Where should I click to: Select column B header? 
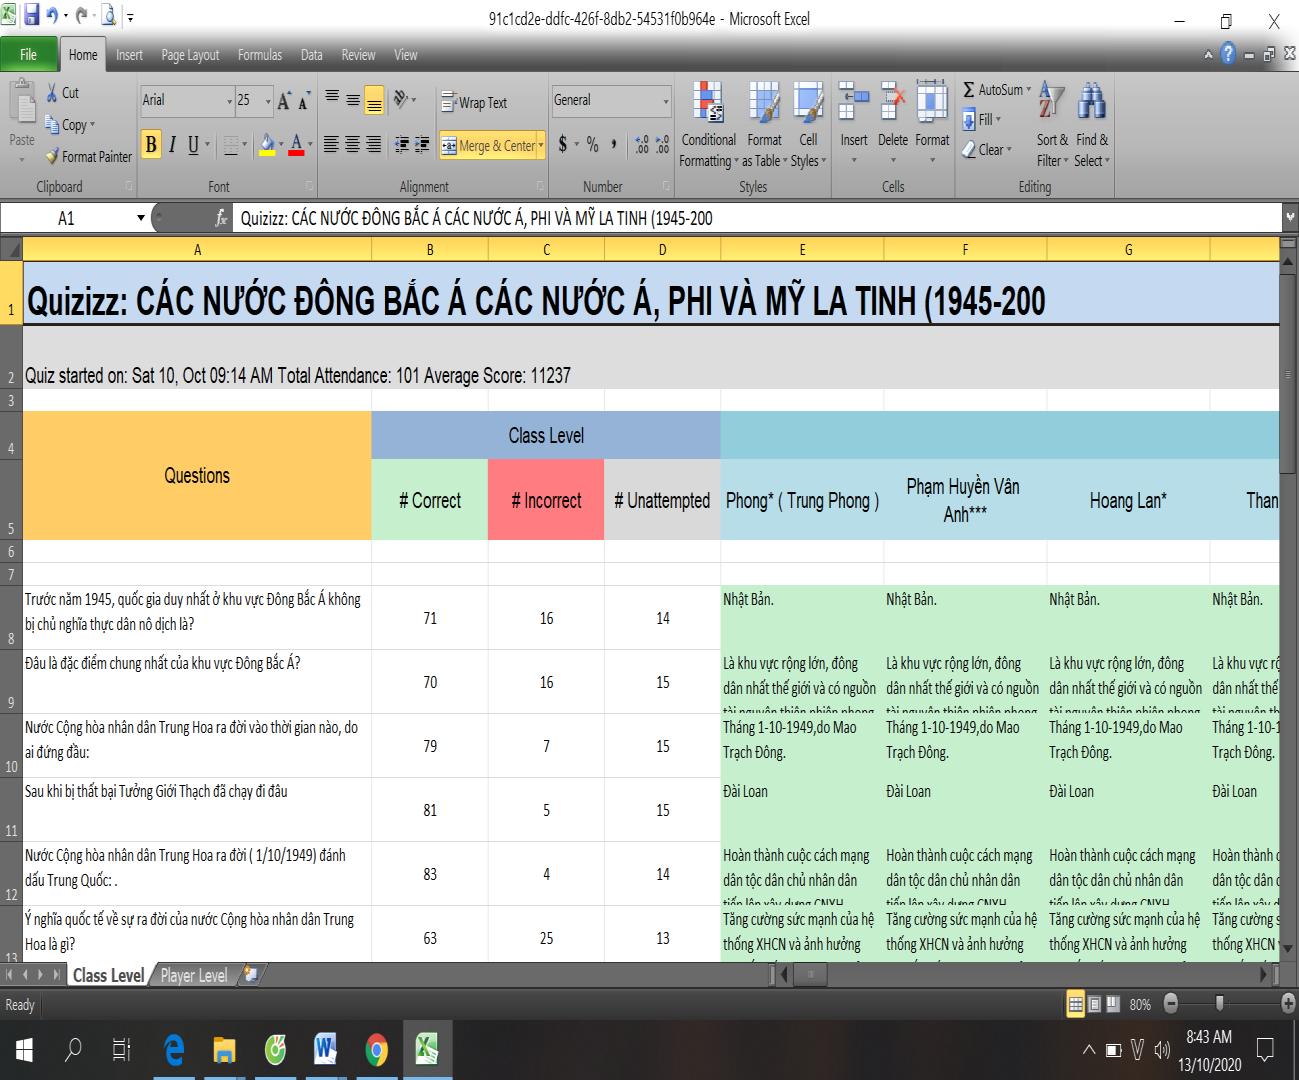(430, 250)
